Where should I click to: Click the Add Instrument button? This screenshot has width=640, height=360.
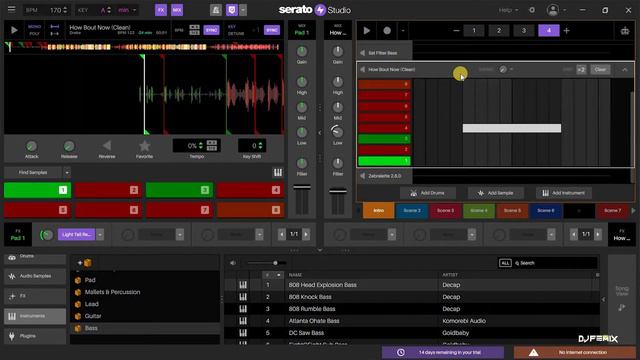pyautogui.click(x=563, y=193)
